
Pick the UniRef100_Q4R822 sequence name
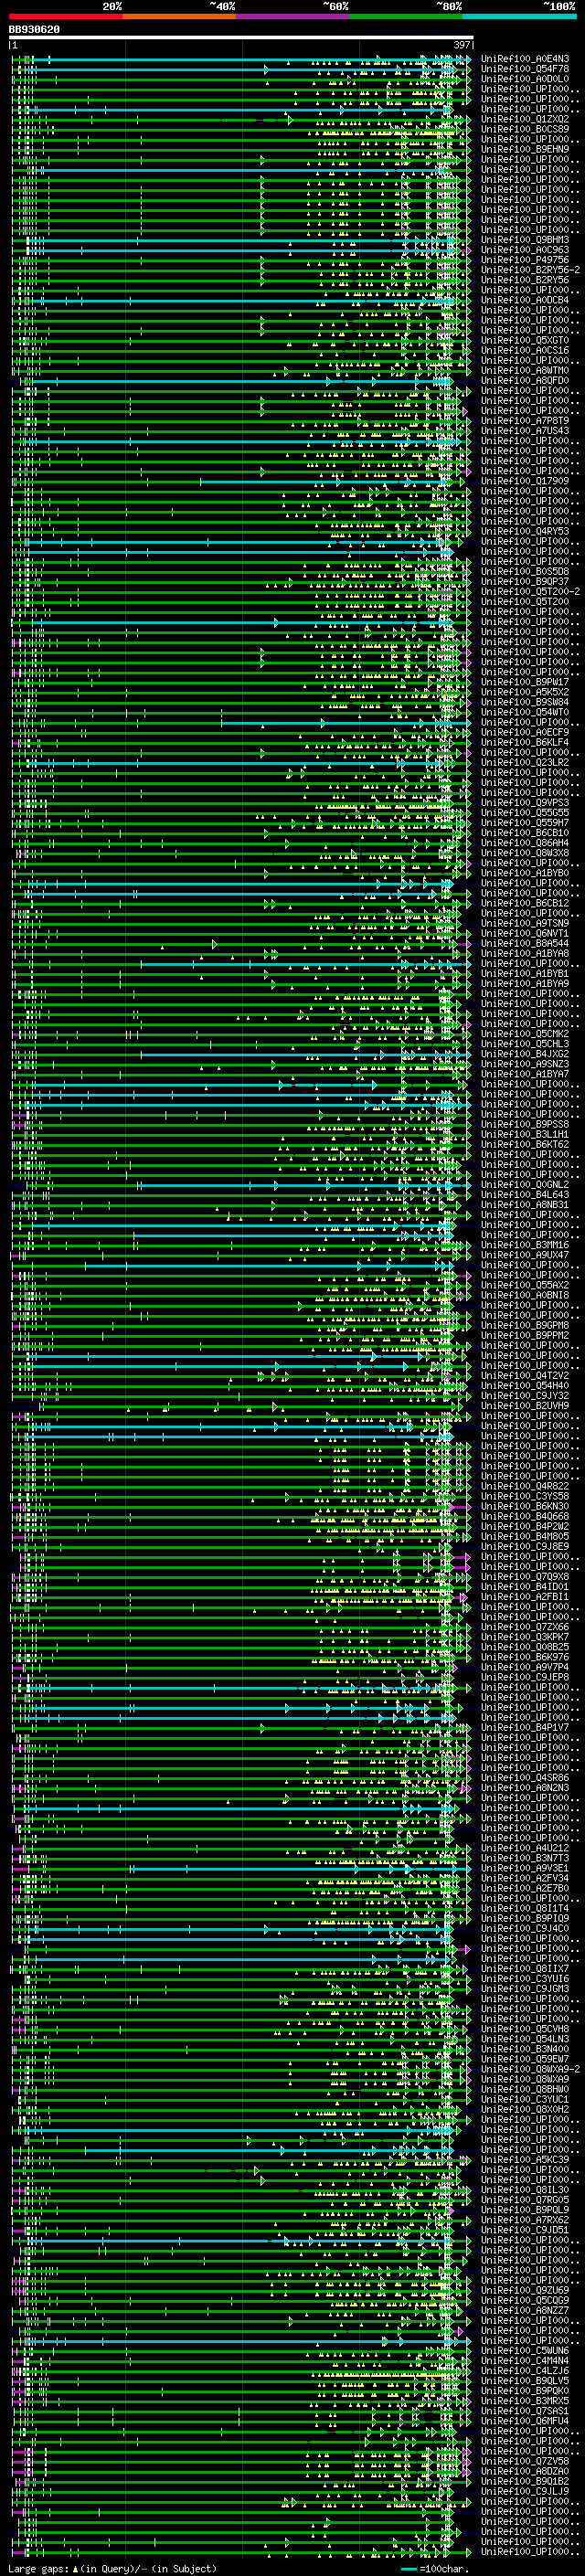(x=524, y=1486)
